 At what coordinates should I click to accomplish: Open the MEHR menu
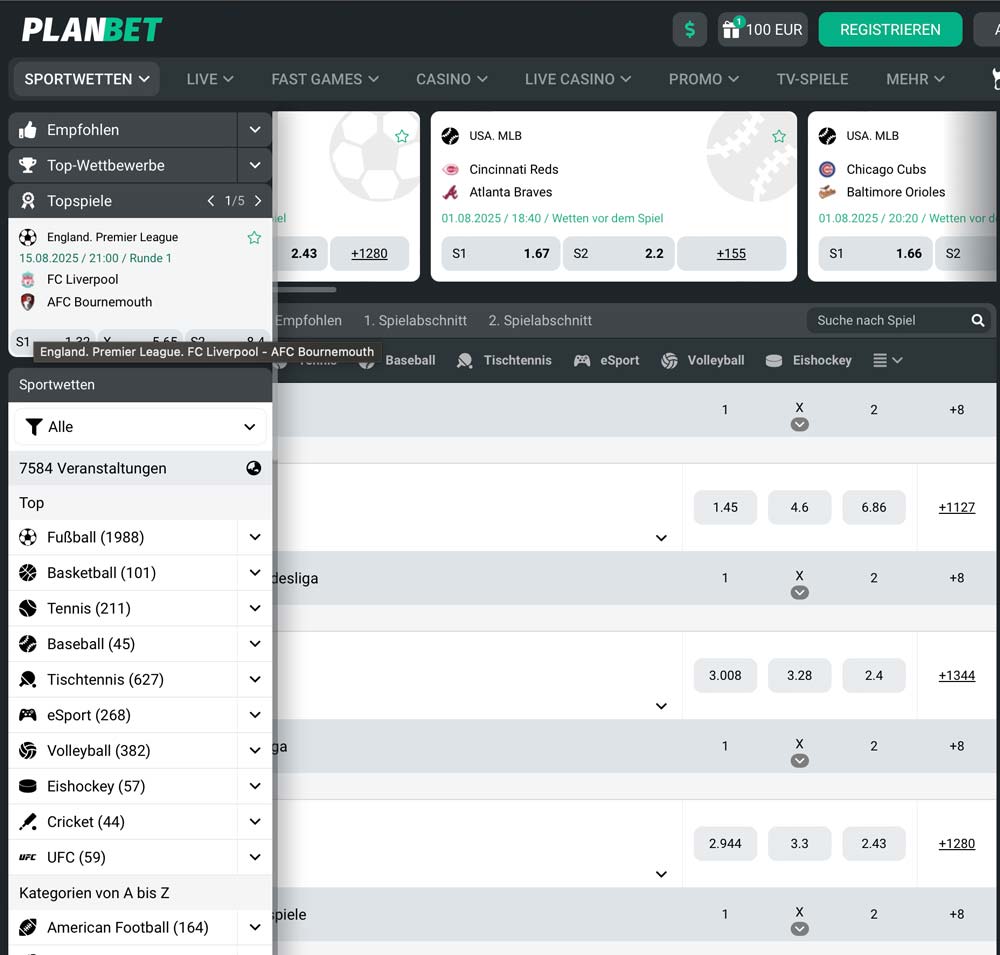[915, 79]
